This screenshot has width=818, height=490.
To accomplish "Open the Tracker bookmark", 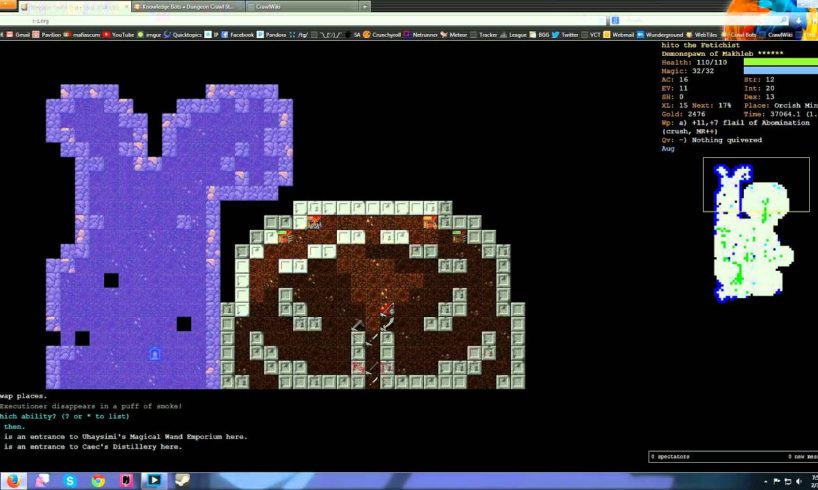I will pos(484,34).
